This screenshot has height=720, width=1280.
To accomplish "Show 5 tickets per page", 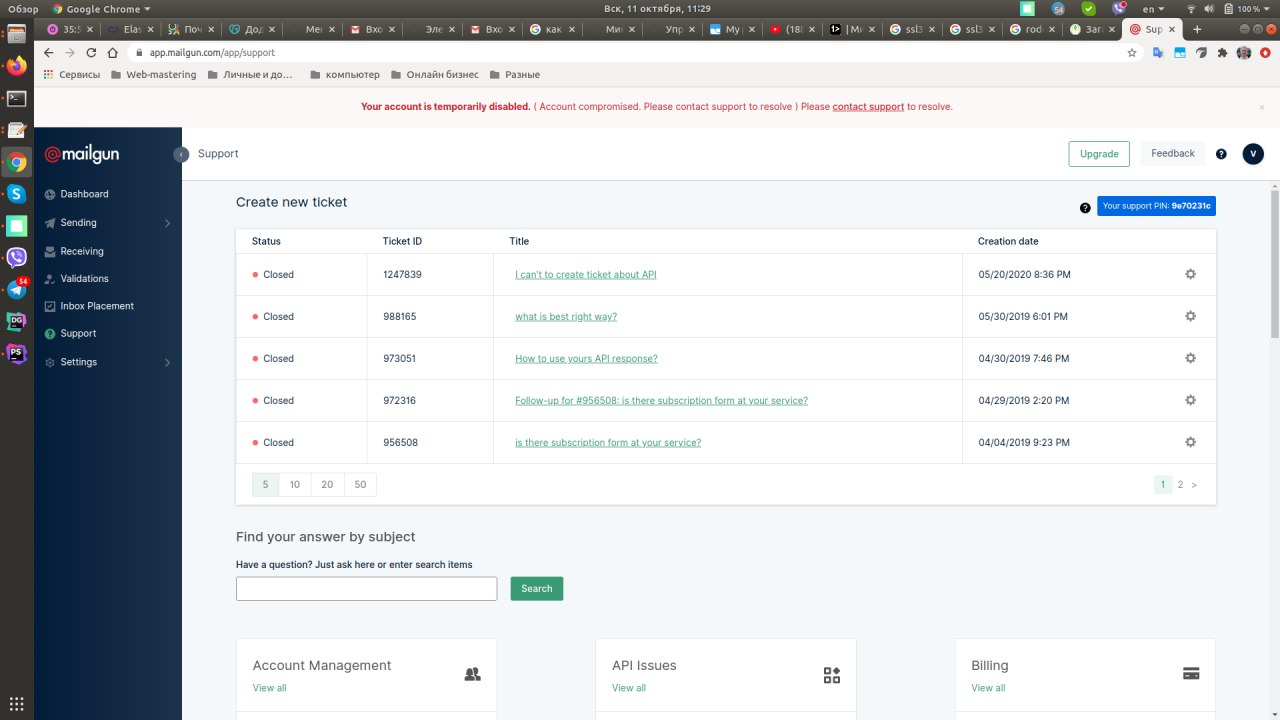I will tap(265, 484).
